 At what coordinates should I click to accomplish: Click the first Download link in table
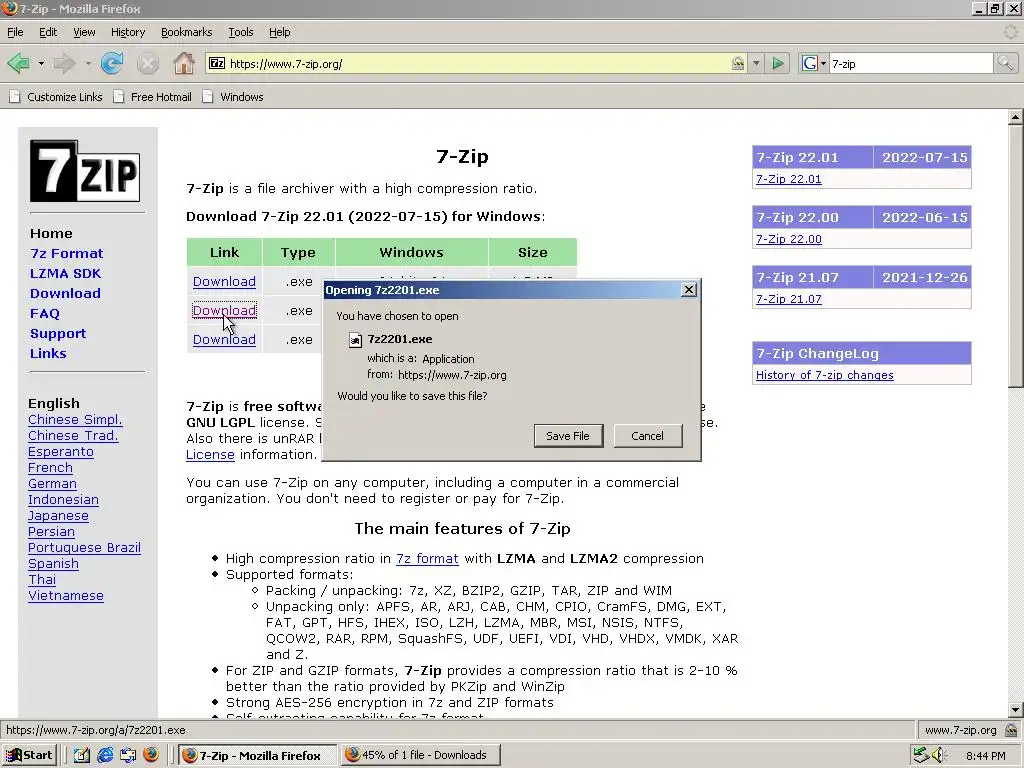(224, 281)
